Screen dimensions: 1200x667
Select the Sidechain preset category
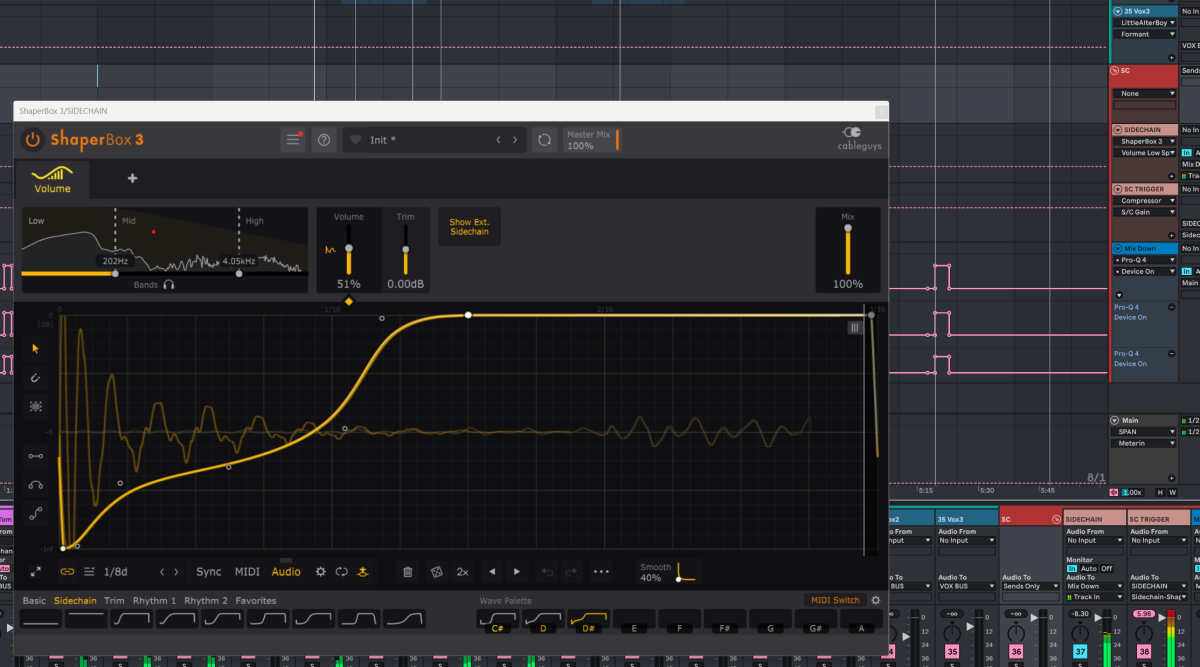coord(75,601)
